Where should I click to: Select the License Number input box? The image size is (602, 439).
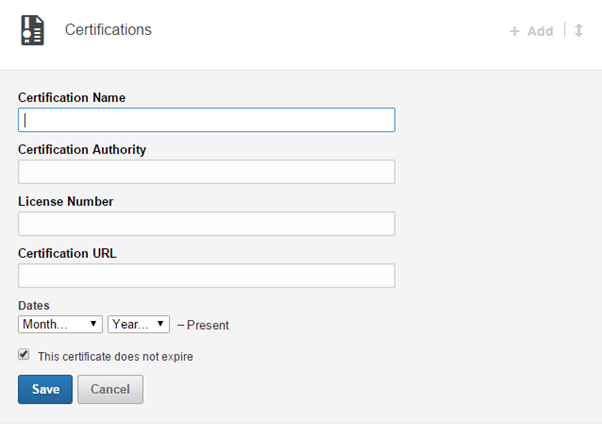pos(207,224)
